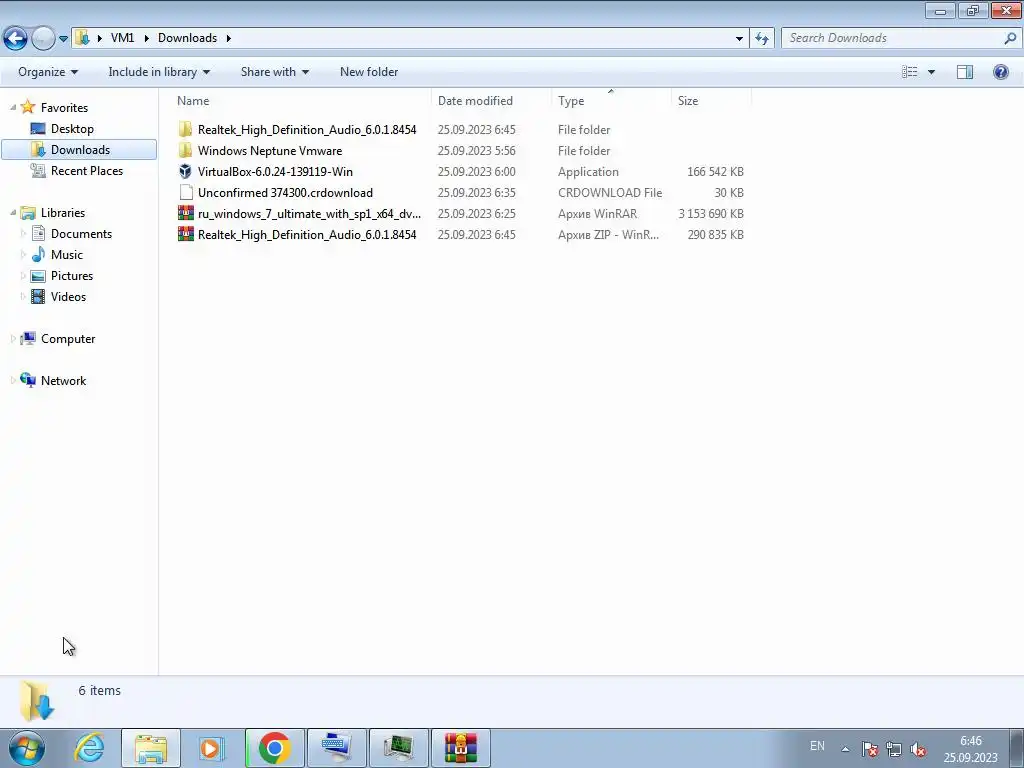The image size is (1024, 768).
Task: Expand arrow between VM1 and Downloads
Action: [x=146, y=38]
